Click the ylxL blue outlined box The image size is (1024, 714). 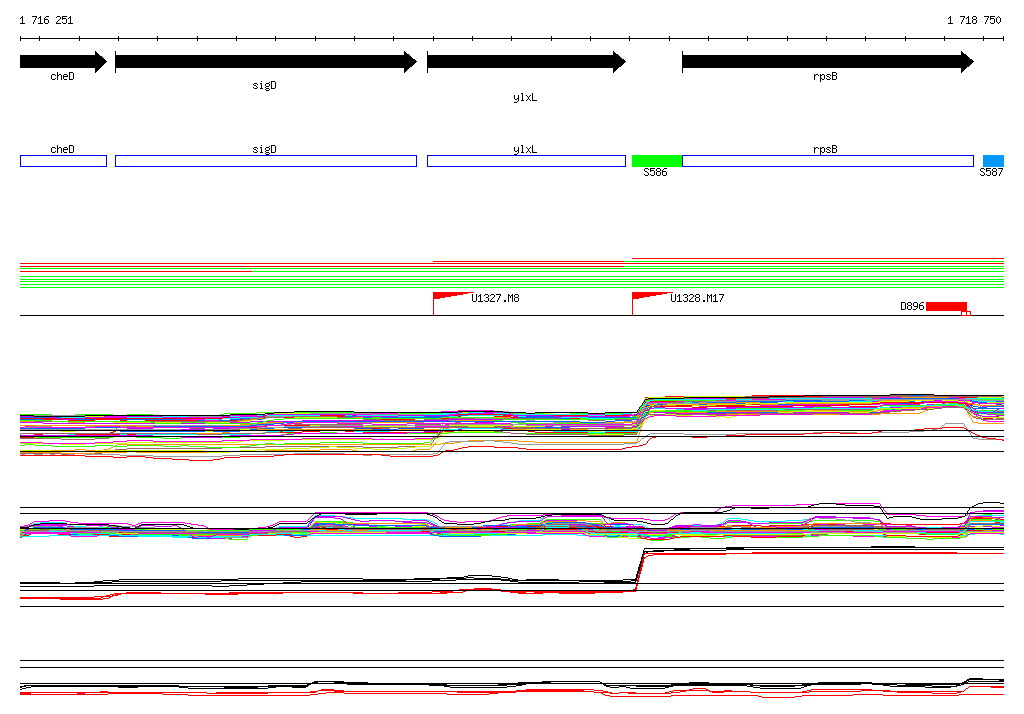pos(526,161)
